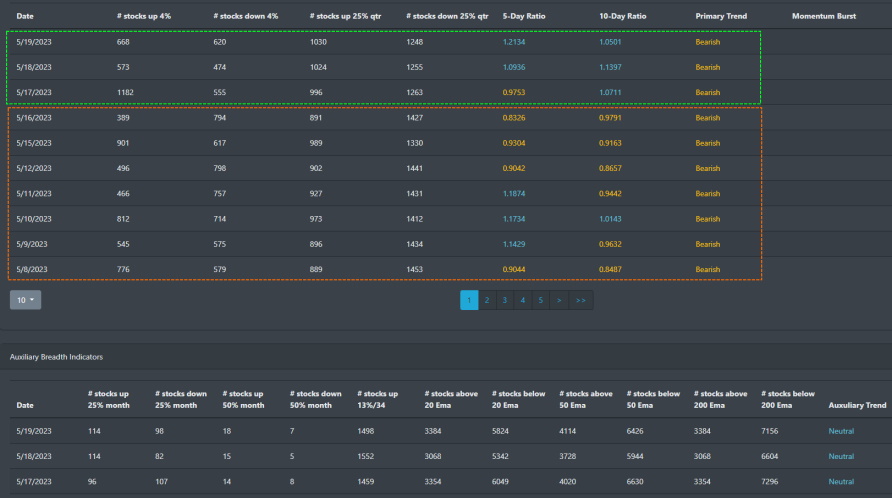Select the 5/18/2023 date in top table
Screen dimensions: 892x498
(34, 67)
